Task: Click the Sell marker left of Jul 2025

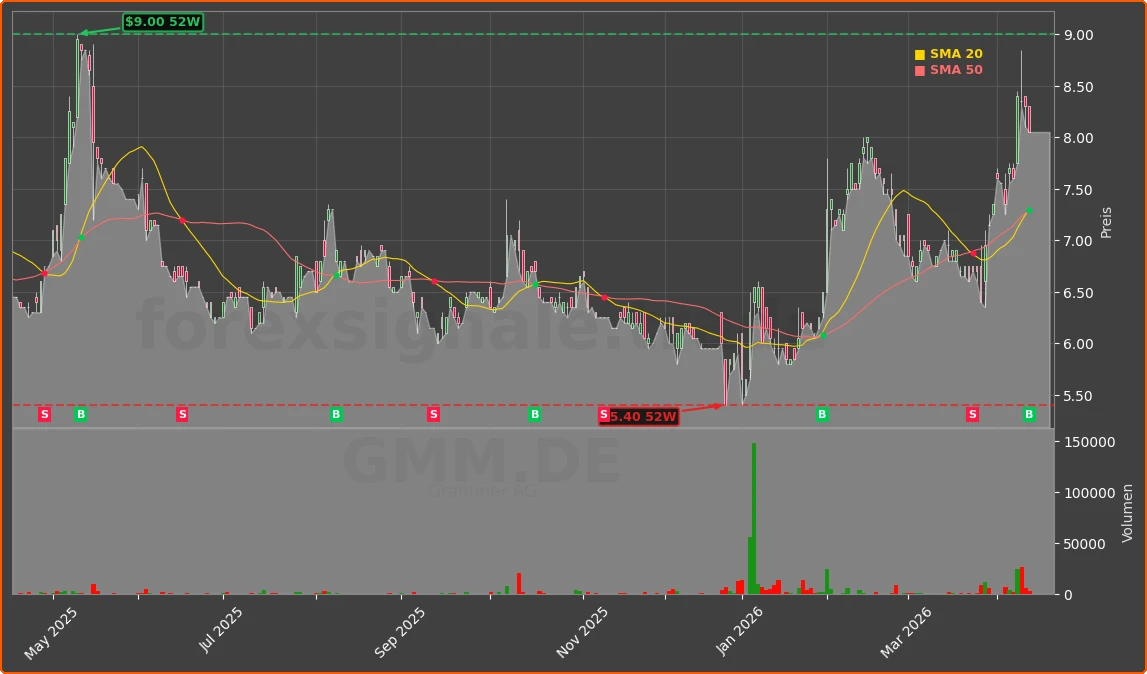Action: [x=181, y=413]
